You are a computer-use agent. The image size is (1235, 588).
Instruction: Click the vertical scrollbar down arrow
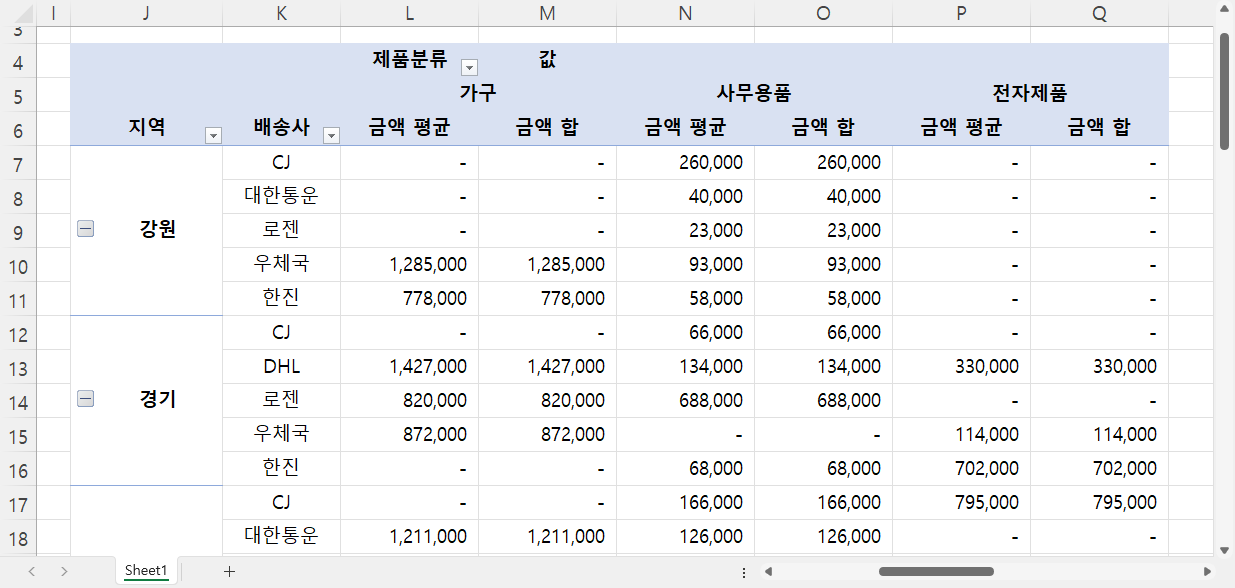(x=1224, y=547)
